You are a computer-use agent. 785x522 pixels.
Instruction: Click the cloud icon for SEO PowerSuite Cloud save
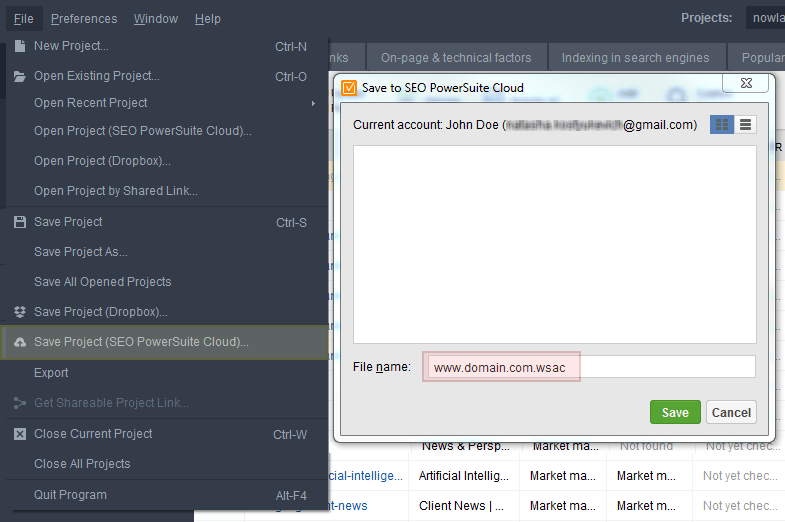tap(20, 342)
